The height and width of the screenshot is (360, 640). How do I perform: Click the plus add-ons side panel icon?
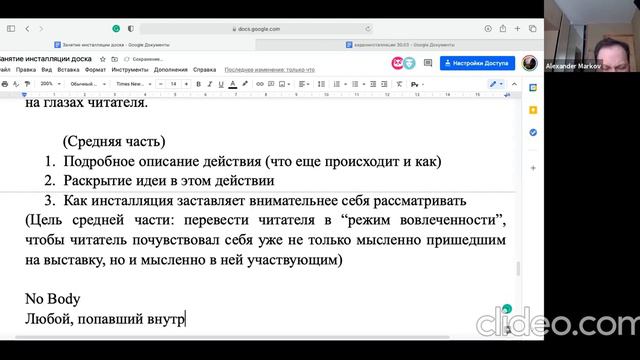point(533,168)
